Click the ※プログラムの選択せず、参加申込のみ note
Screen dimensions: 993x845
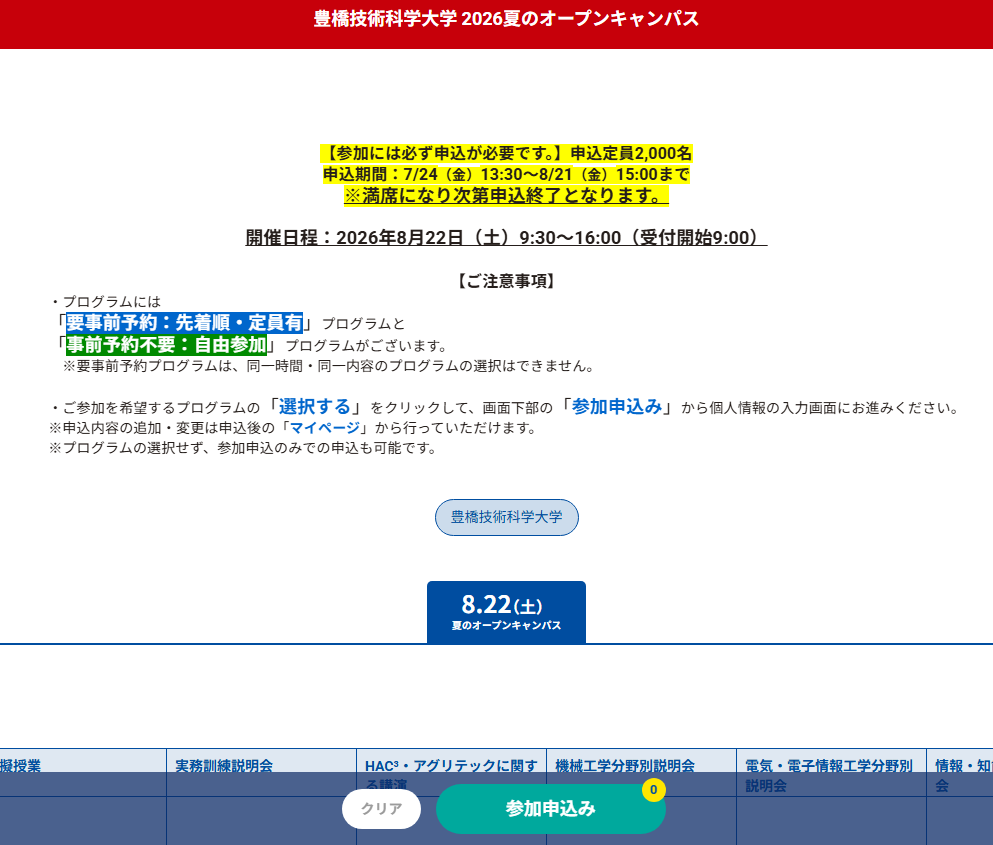244,448
